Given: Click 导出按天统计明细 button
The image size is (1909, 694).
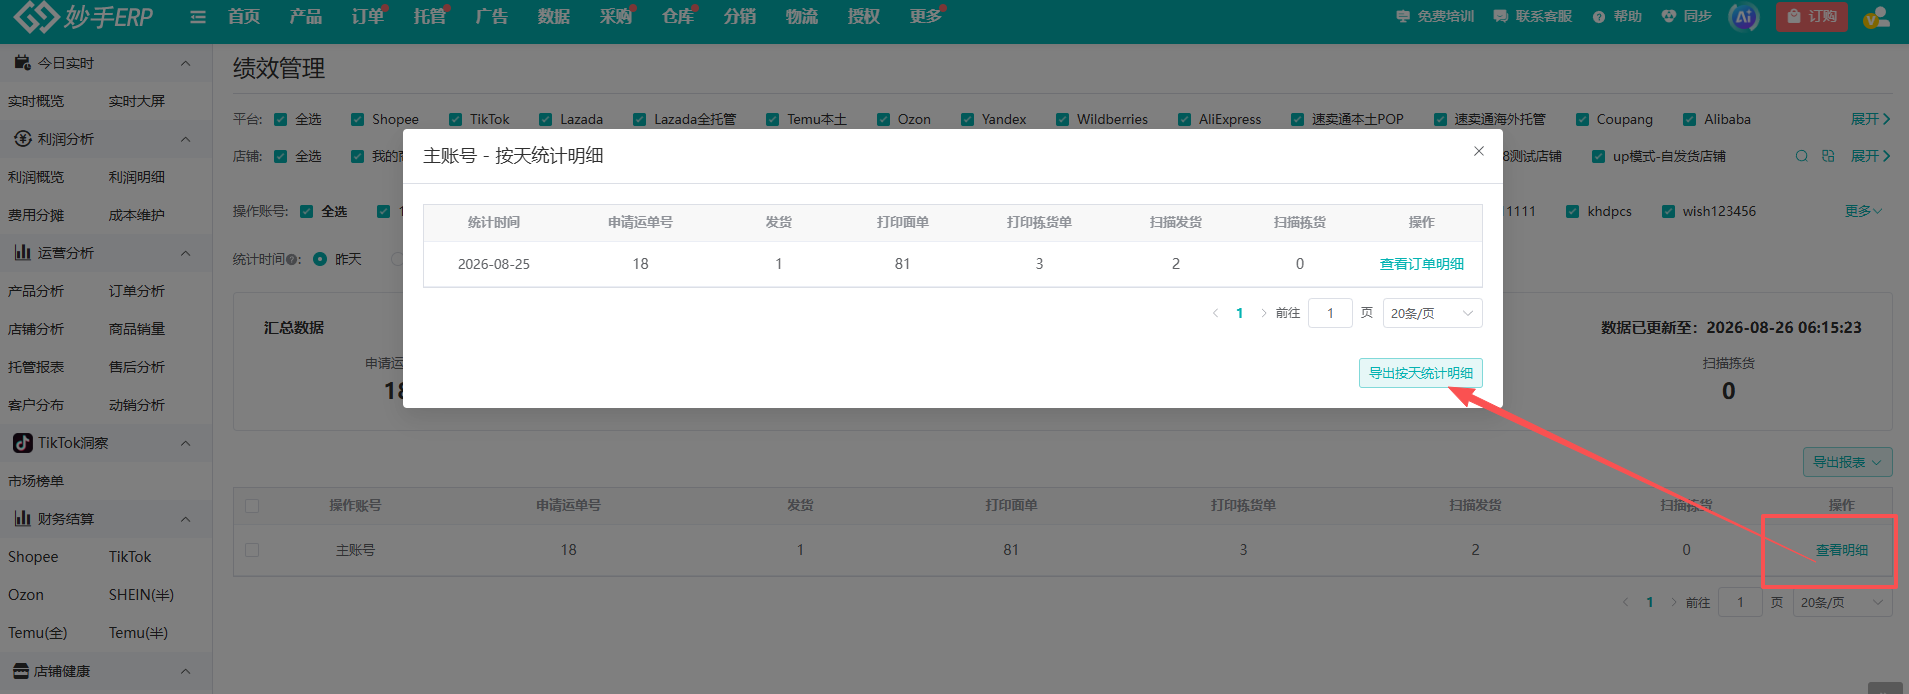Looking at the screenshot, I should [x=1420, y=373].
